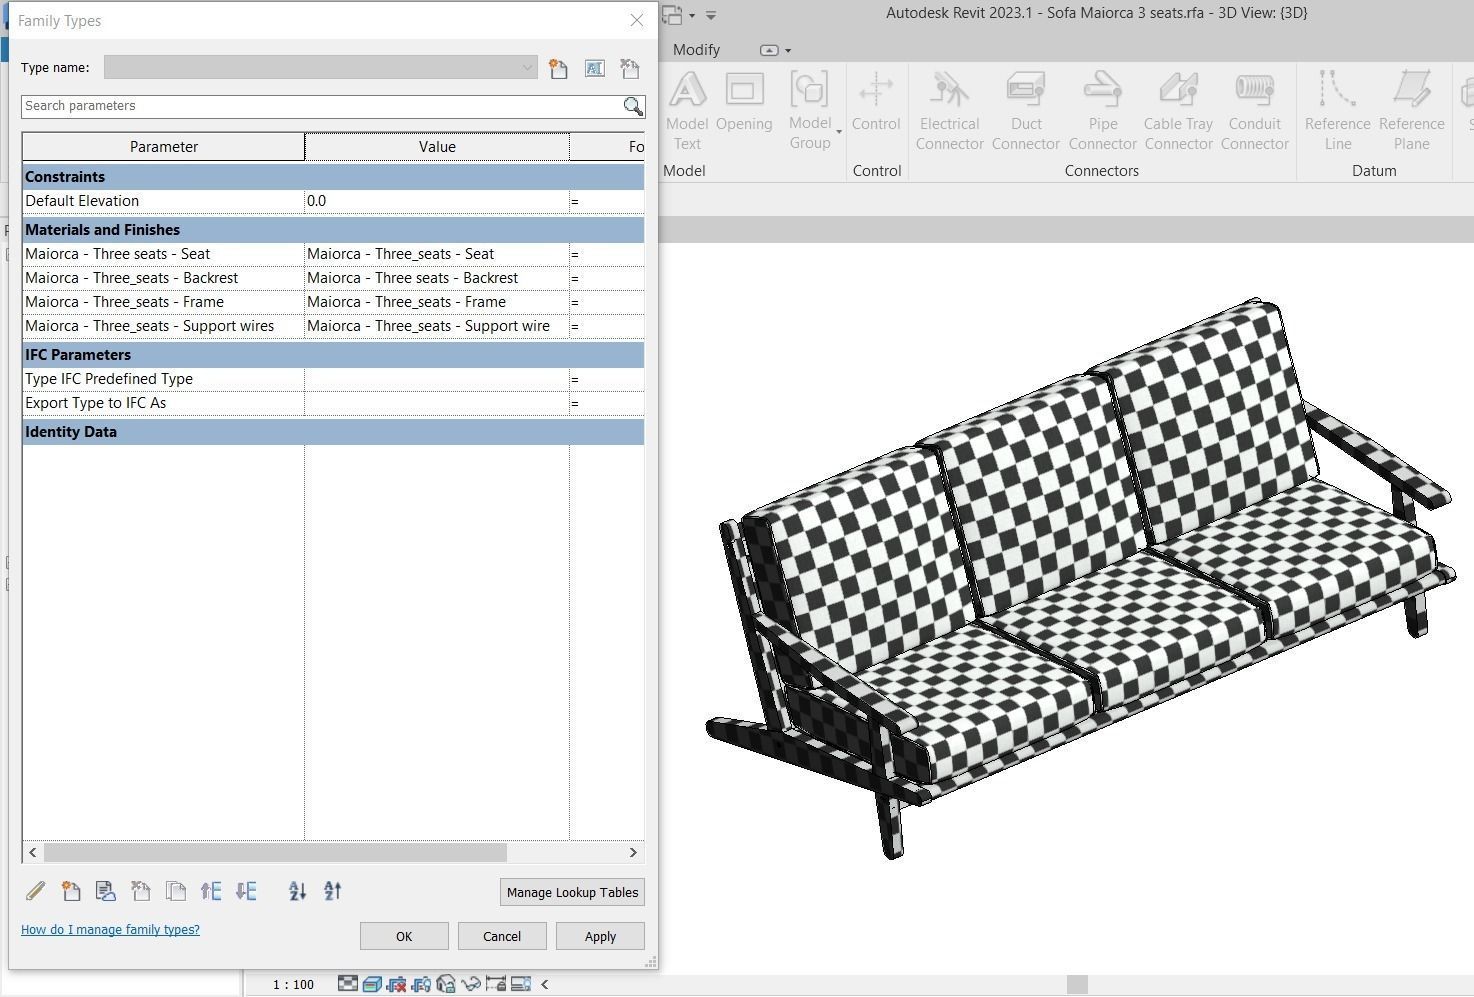Move parameter up with up-arrow icon
1474x997 pixels.
[x=211, y=891]
